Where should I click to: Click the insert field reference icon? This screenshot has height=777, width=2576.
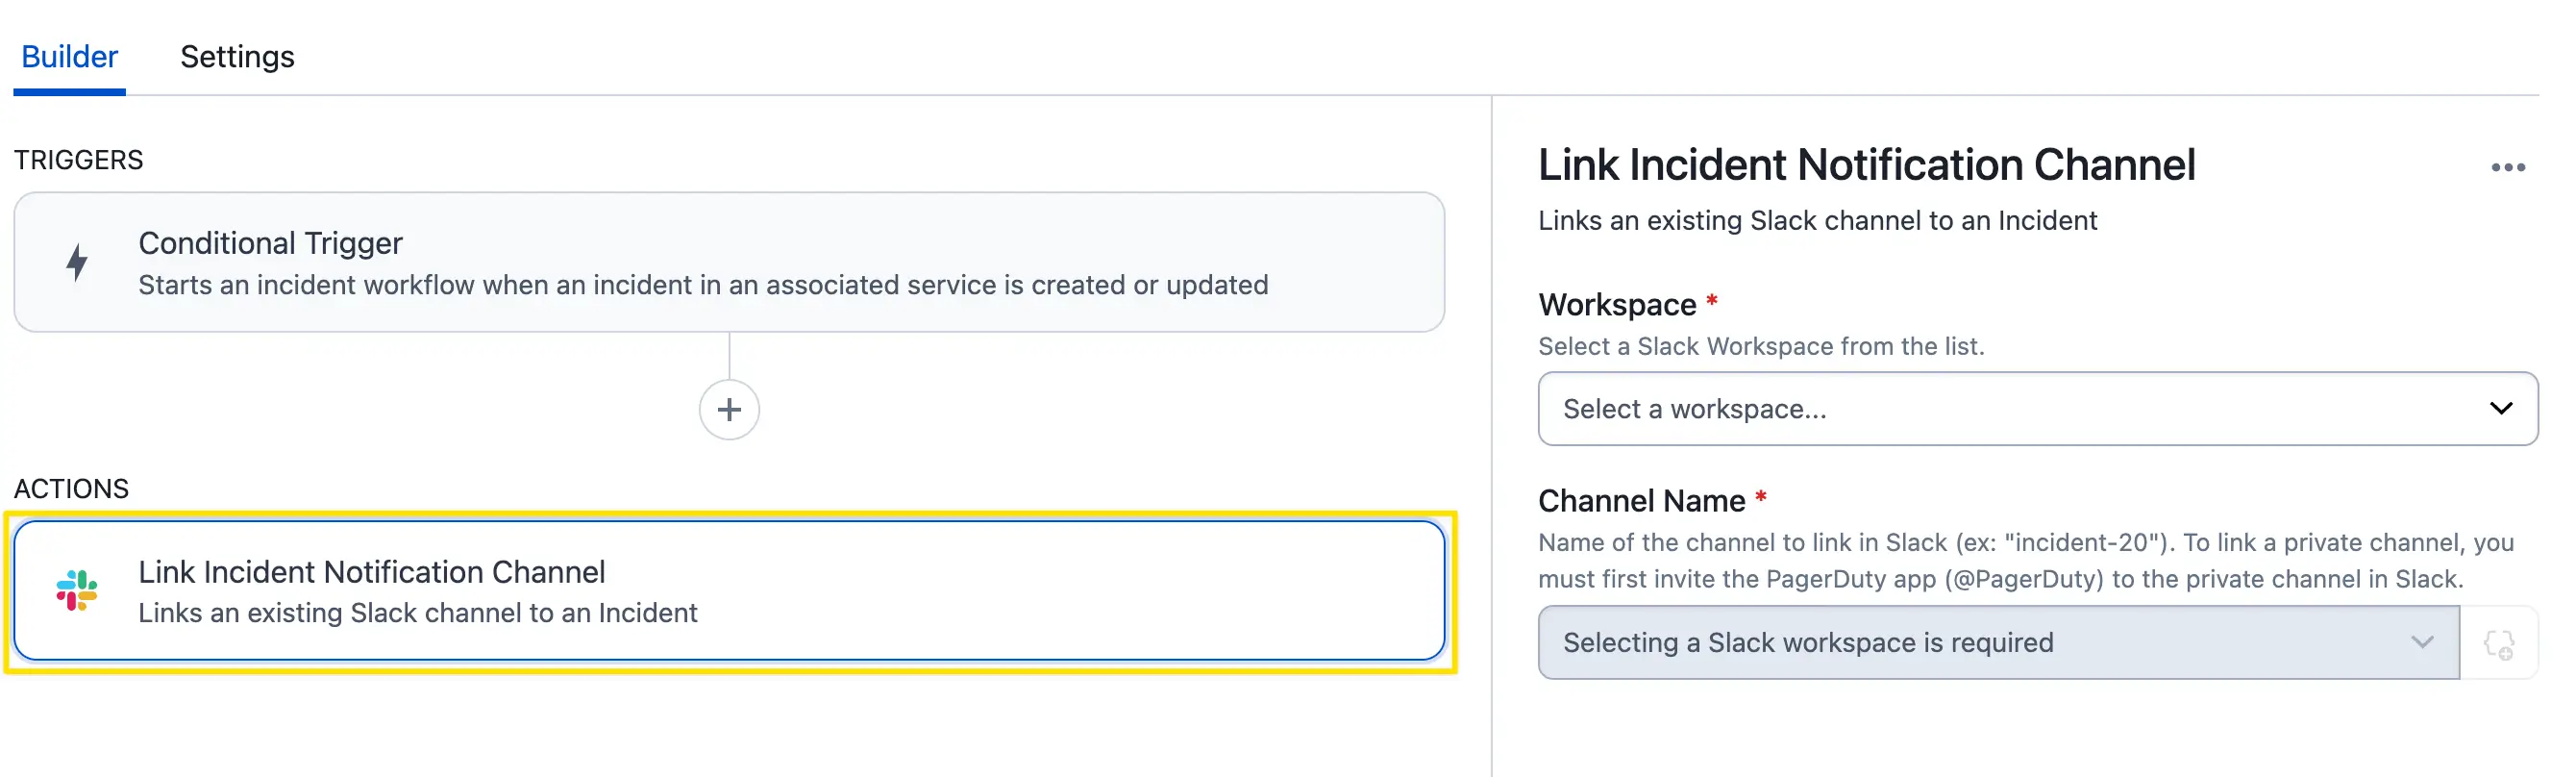(x=2499, y=643)
